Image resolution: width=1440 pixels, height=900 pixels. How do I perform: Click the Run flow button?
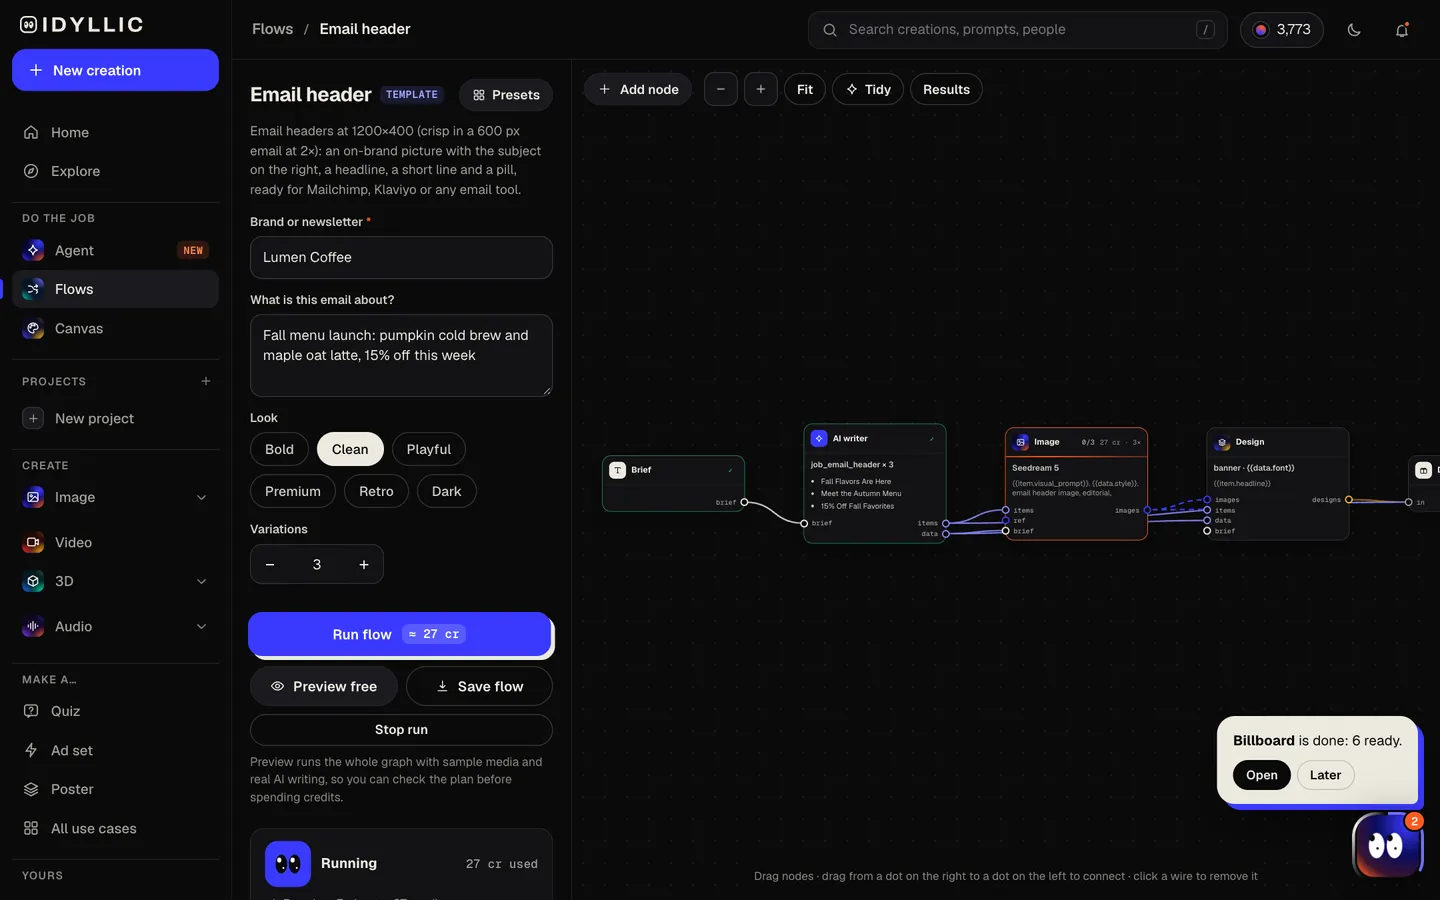(x=400, y=634)
